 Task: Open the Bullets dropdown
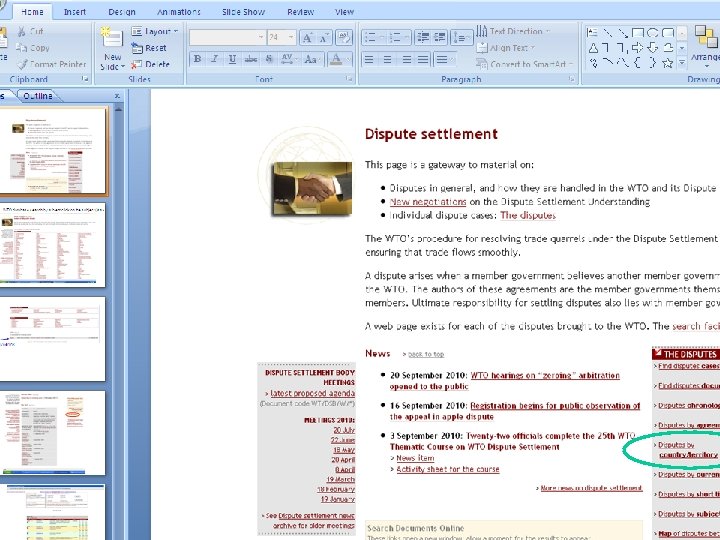coord(373,37)
